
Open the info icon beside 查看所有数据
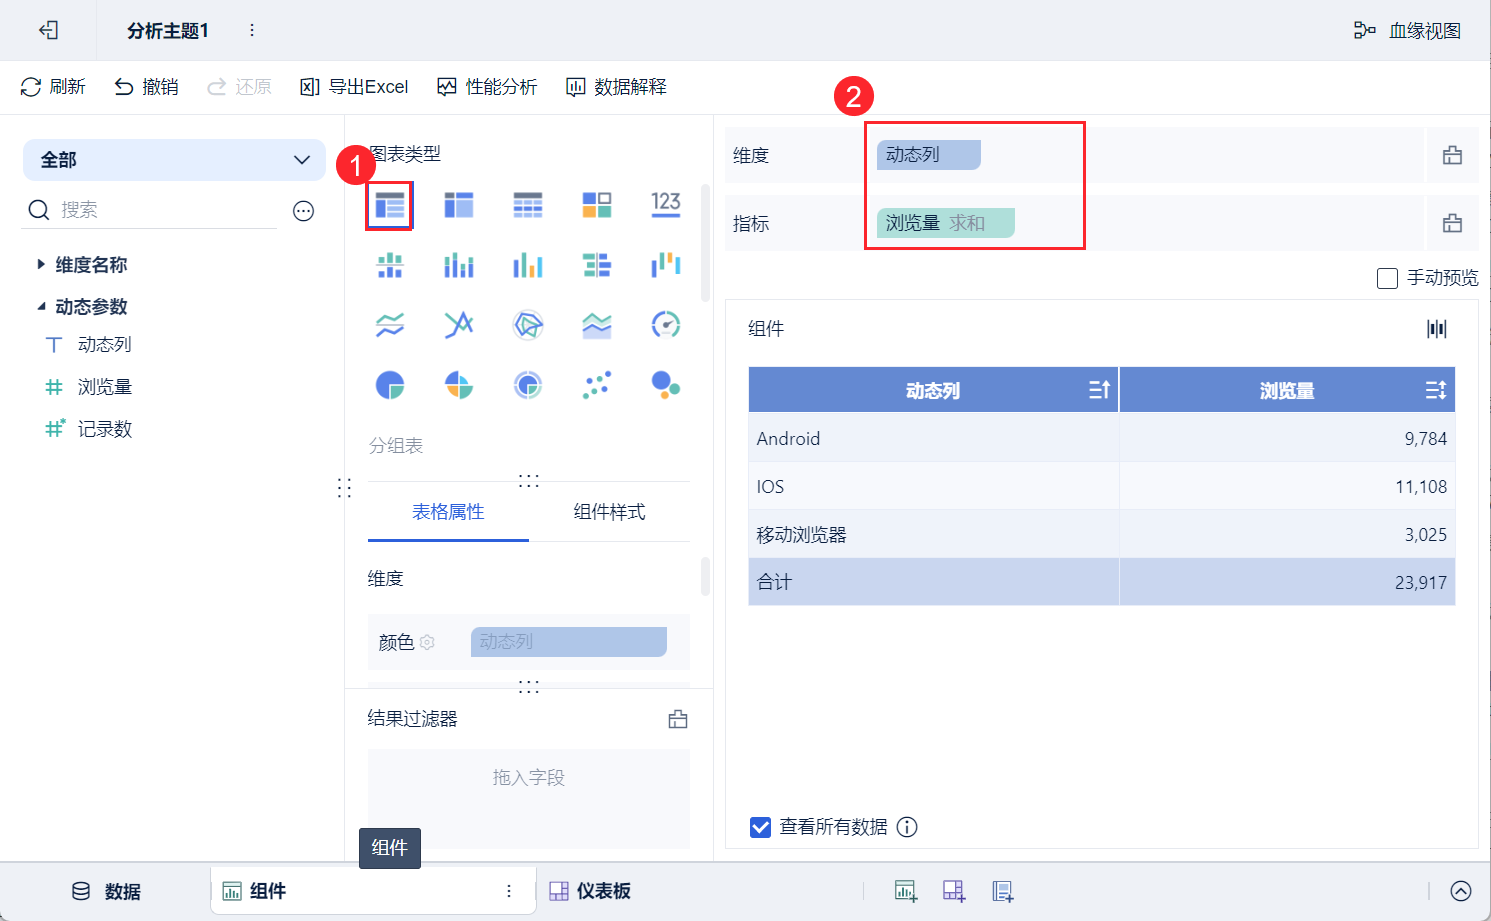[x=907, y=827]
